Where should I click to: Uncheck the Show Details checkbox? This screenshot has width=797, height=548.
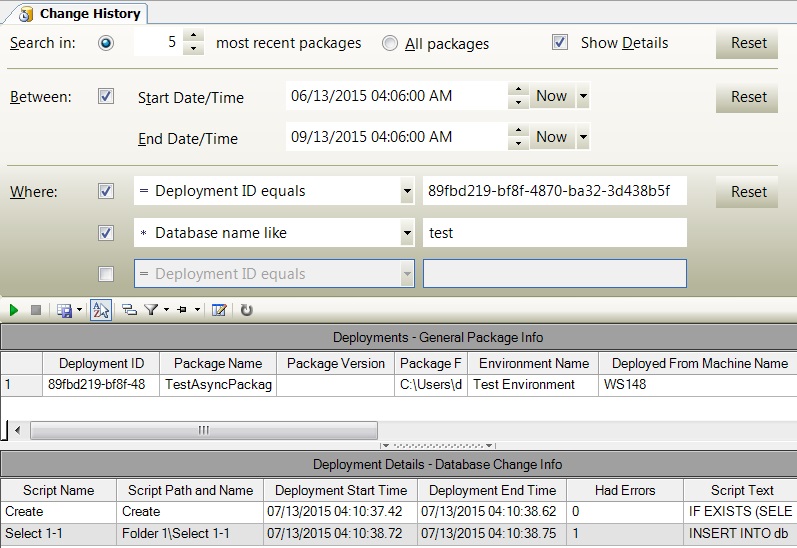[560, 43]
